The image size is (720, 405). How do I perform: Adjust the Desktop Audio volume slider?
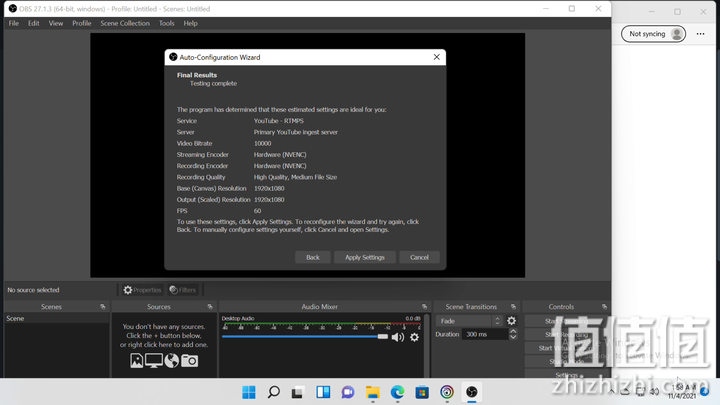305,337
